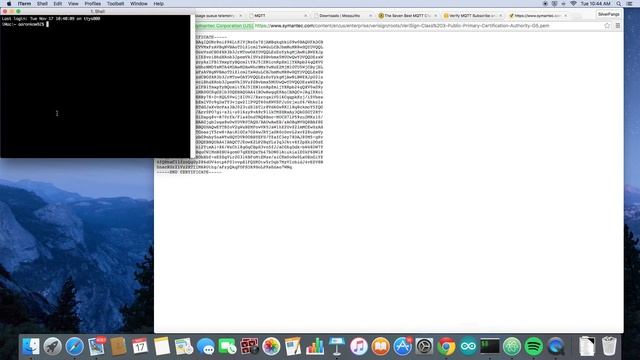Close the Seven Best MQTT tab
The width and height of the screenshot is (640, 360).
tap(436, 16)
